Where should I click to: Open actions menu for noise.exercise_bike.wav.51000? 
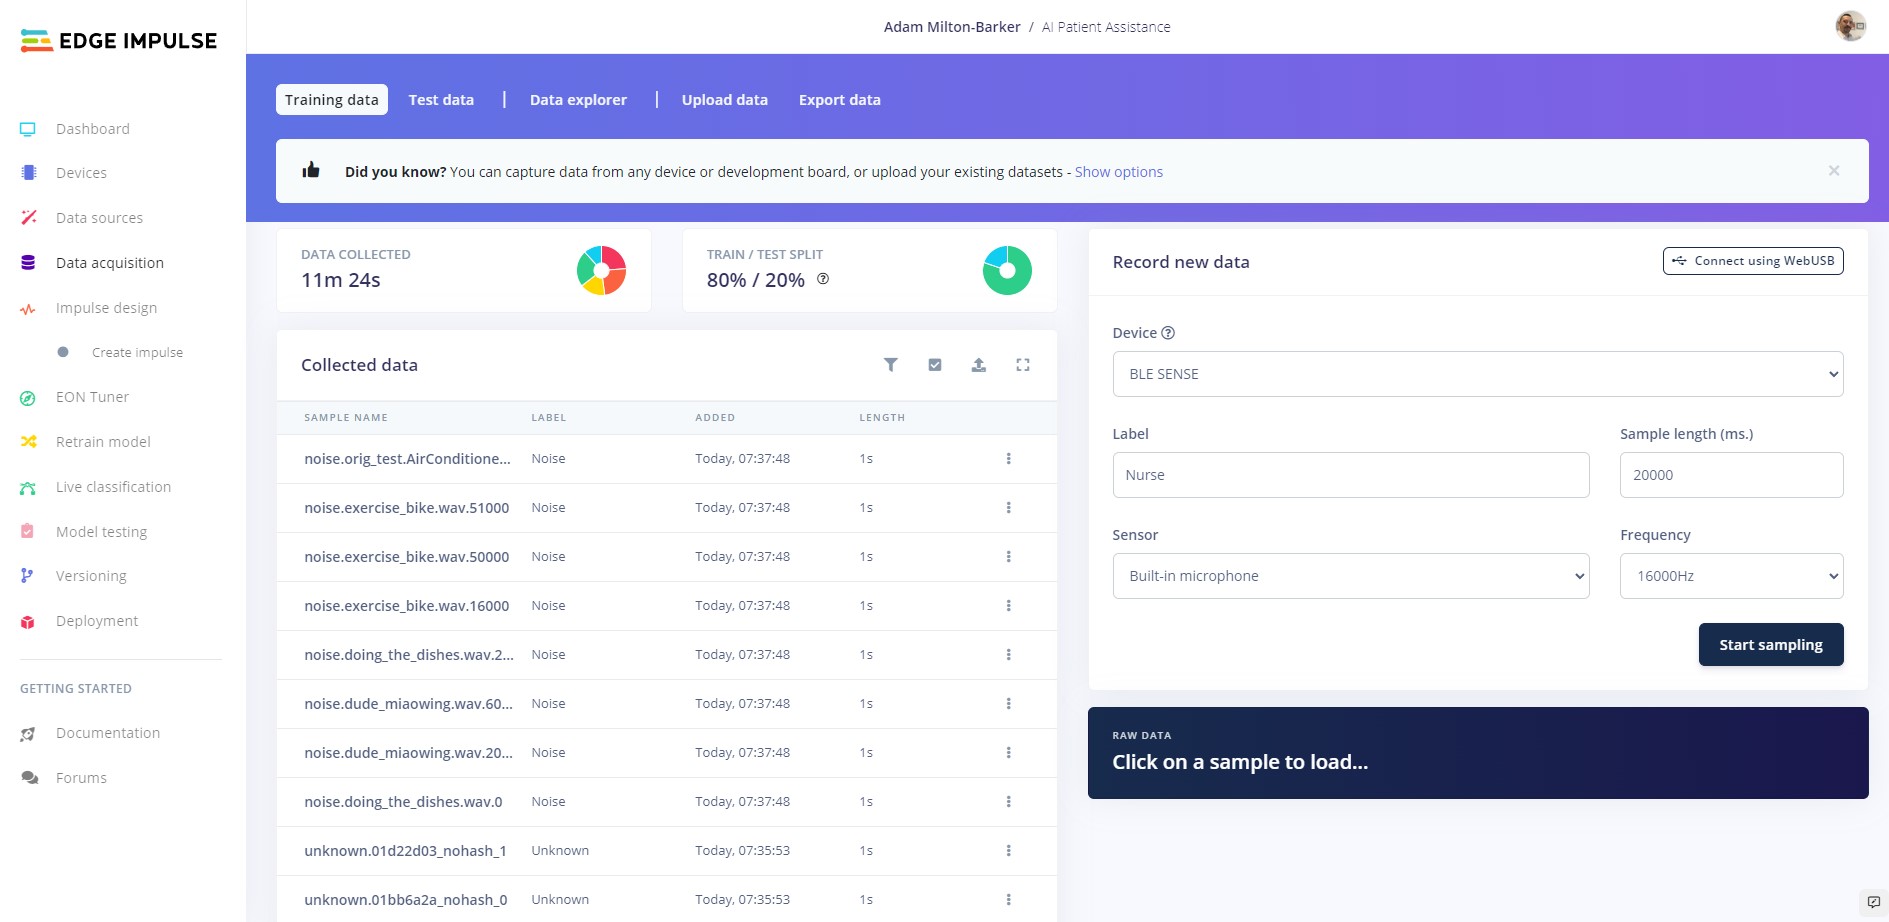point(1008,508)
